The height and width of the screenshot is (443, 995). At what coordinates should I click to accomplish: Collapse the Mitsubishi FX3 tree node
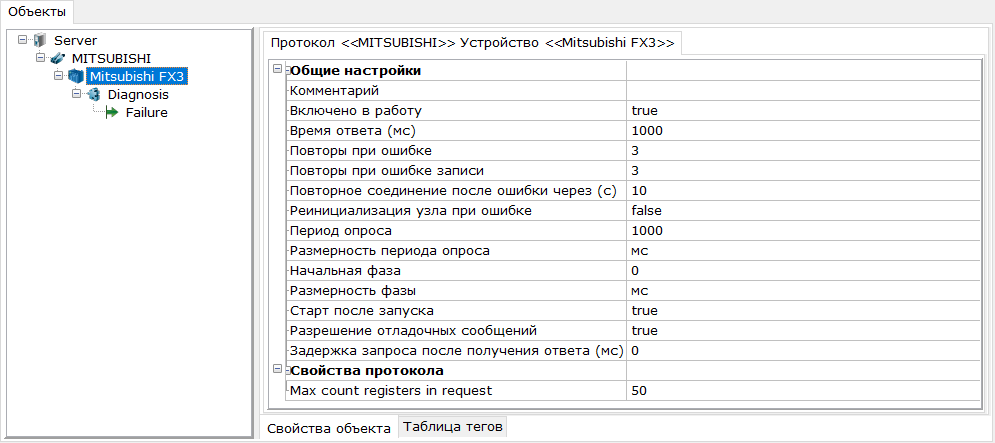pyautogui.click(x=58, y=76)
